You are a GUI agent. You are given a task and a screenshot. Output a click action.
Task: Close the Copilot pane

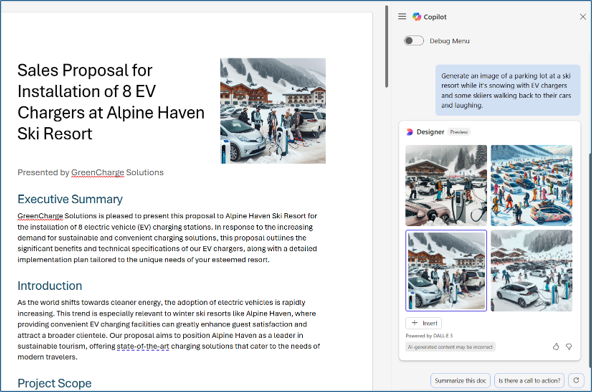pos(583,17)
